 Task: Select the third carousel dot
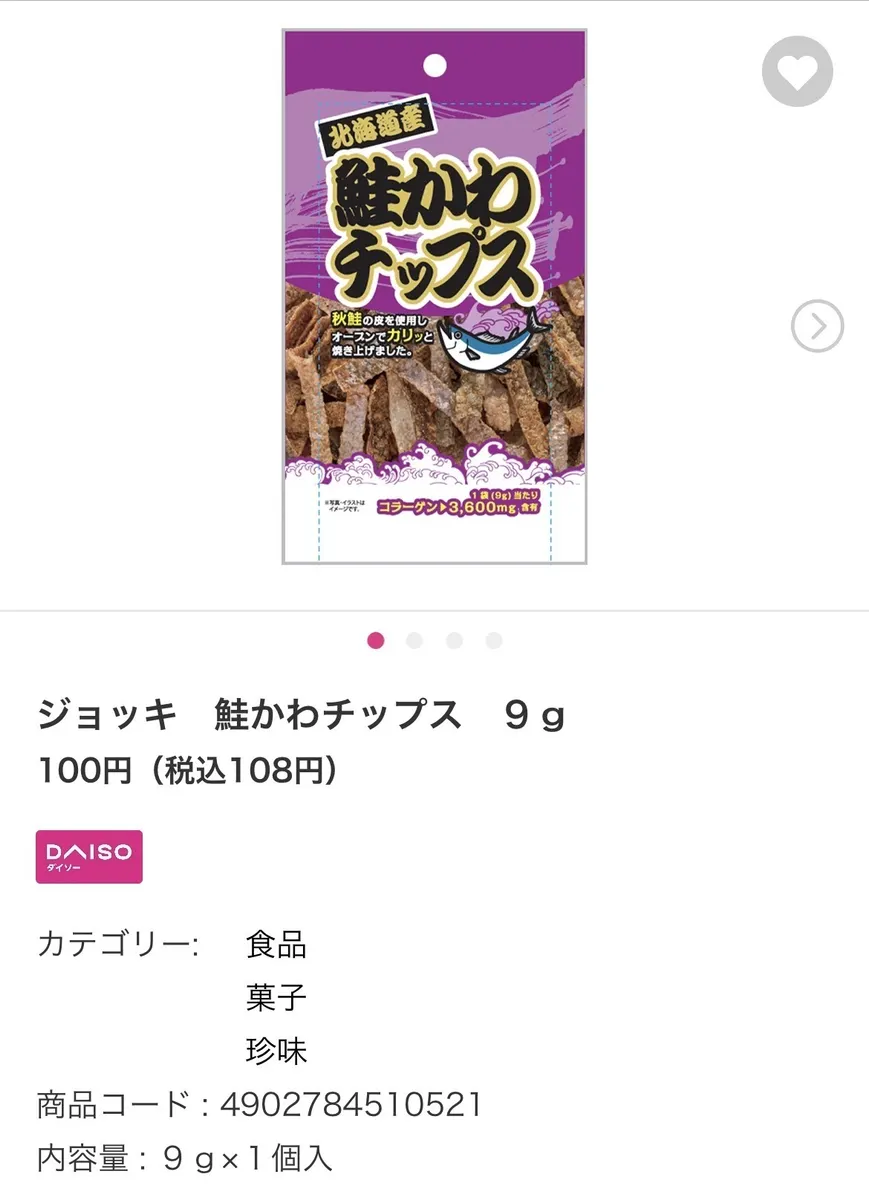click(454, 641)
